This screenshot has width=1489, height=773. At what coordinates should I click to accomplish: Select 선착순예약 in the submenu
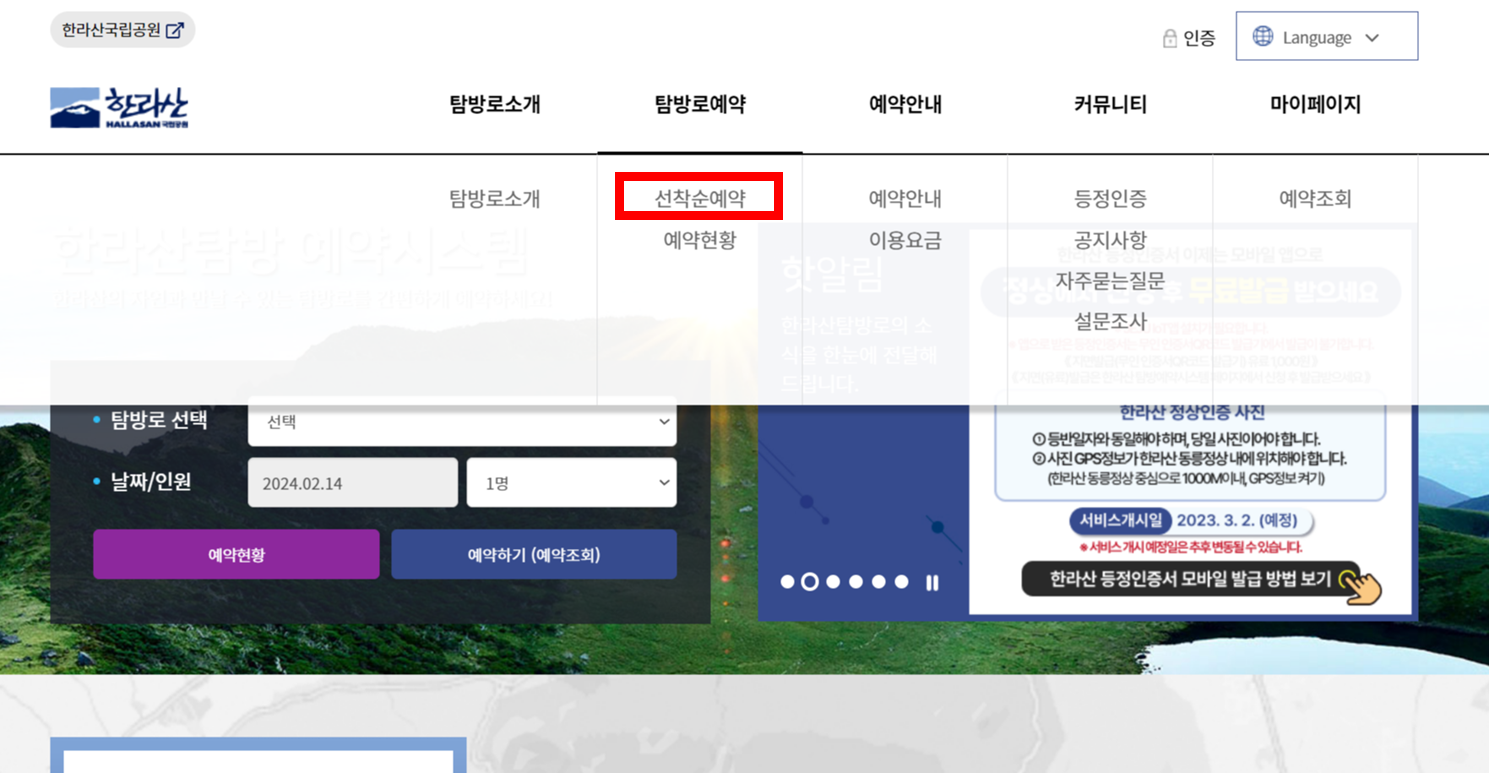(700, 198)
